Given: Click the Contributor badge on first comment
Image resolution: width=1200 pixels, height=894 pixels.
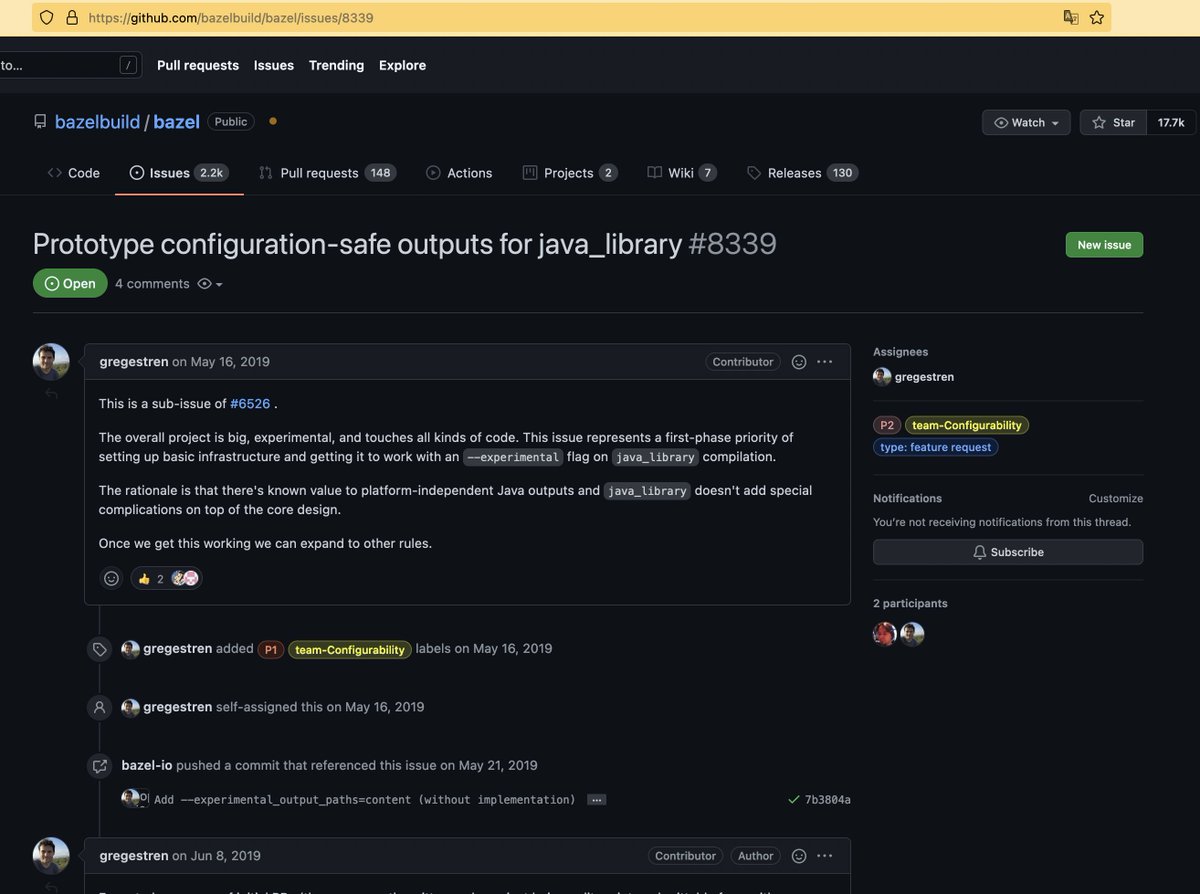Looking at the screenshot, I should [x=743, y=362].
